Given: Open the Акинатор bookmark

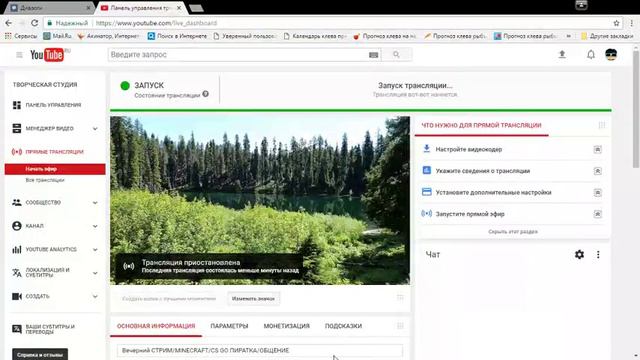Looking at the screenshot, I should tap(109, 36).
